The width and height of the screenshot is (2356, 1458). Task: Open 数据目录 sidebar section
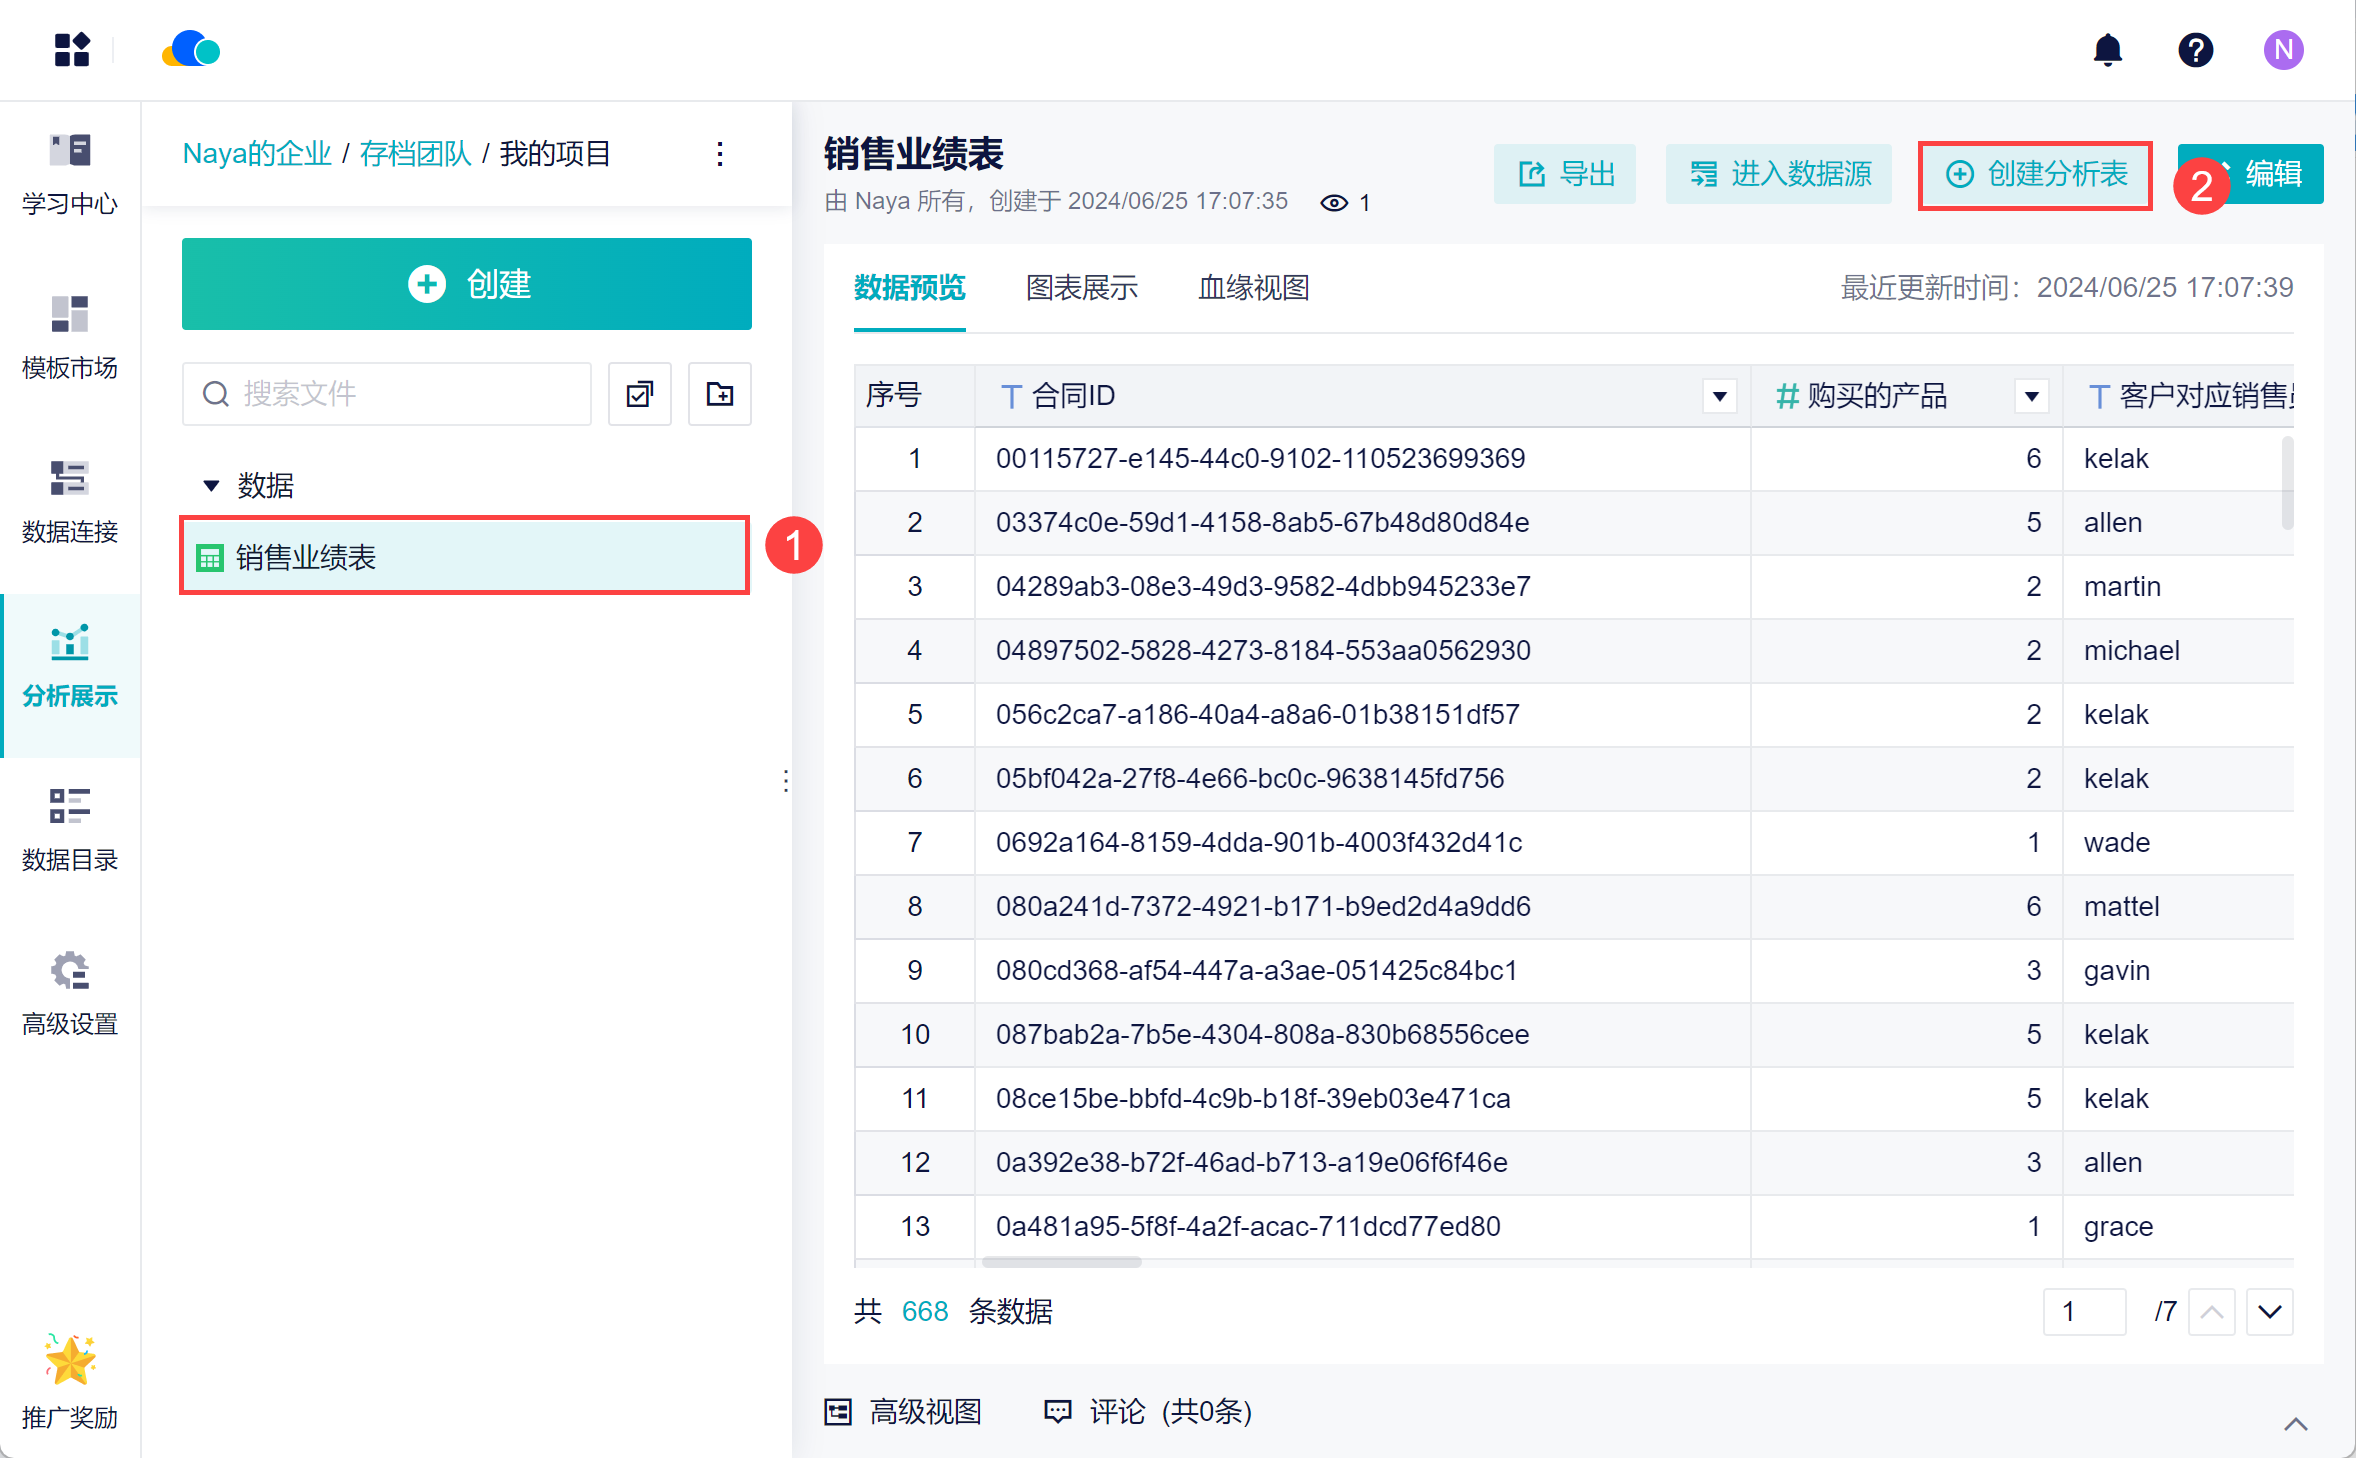(70, 830)
